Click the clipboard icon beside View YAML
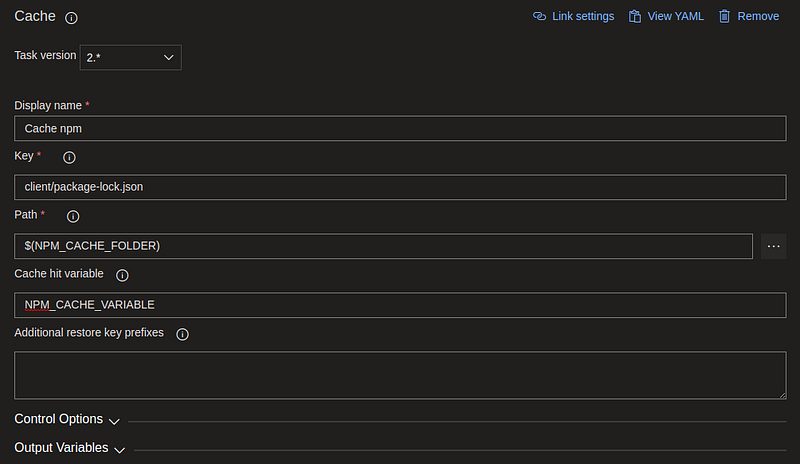Screen dimensions: 800x464 point(635,16)
